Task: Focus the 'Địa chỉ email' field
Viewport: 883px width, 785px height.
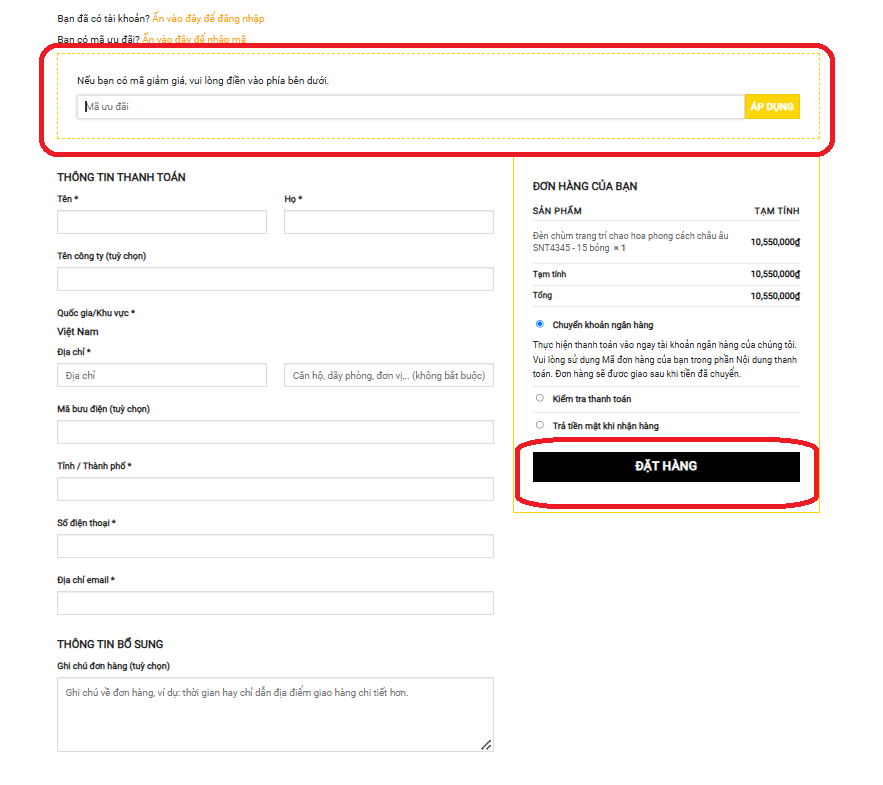Action: [275, 603]
